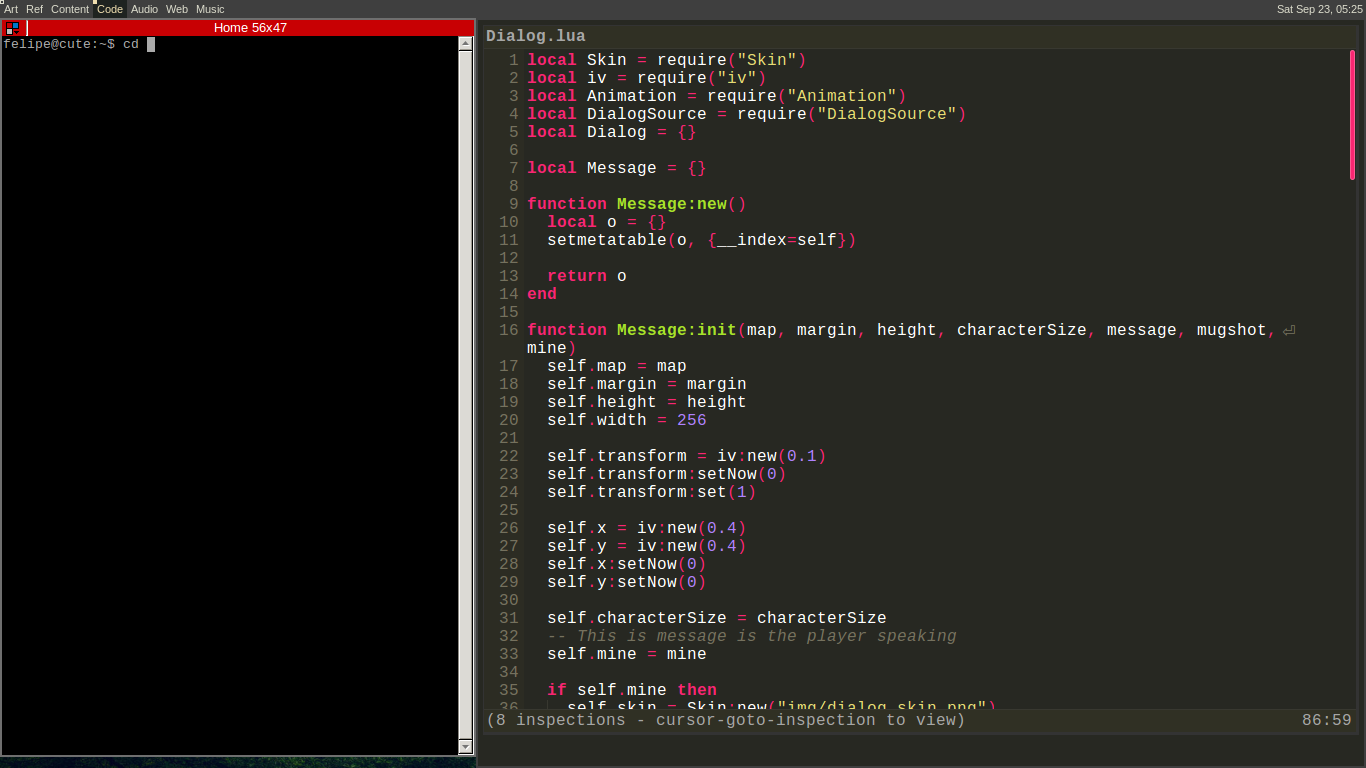The width and height of the screenshot is (1366, 768).
Task: Focus the terminal prompt after cd
Action: pos(151,44)
